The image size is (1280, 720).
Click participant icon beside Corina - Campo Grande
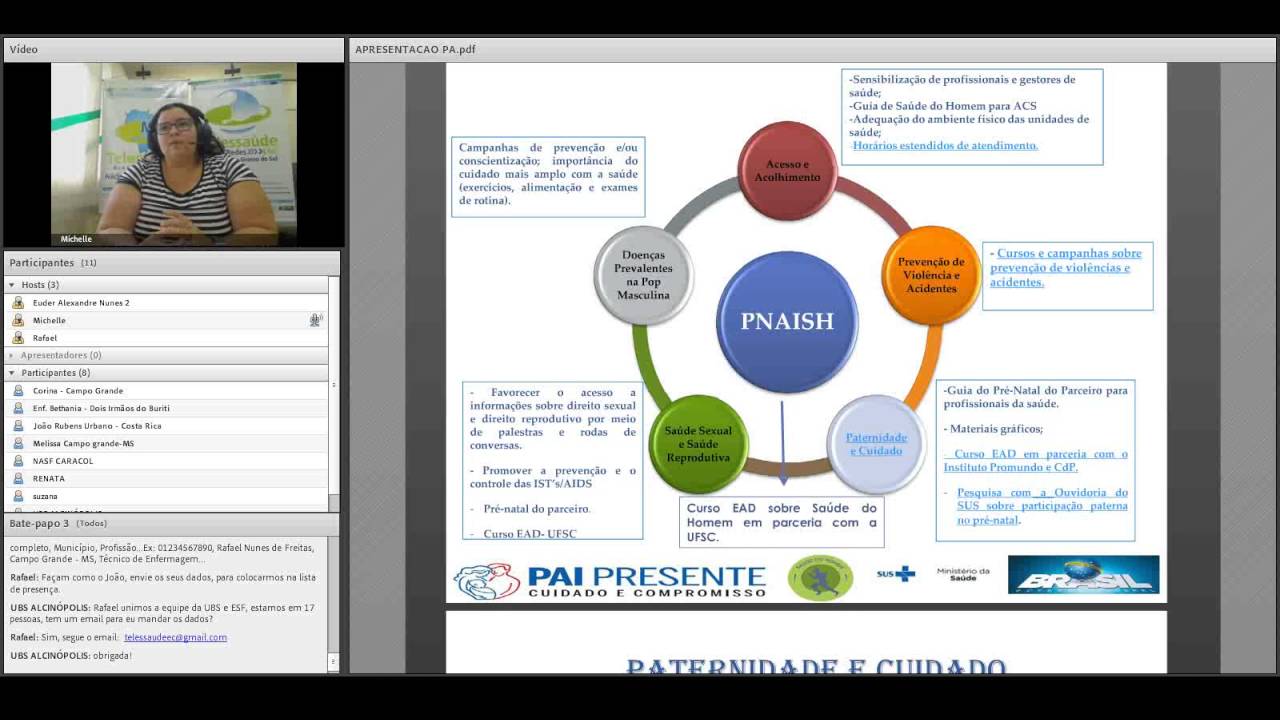click(18, 391)
